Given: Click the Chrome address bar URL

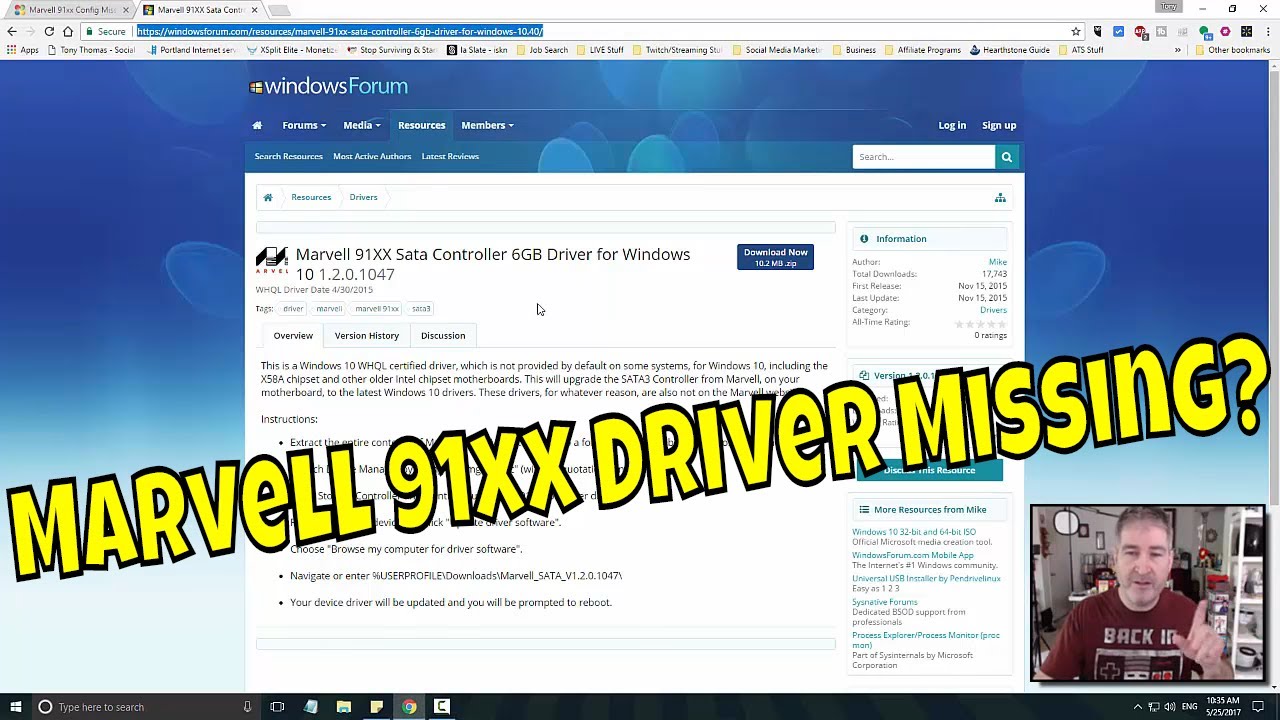Looking at the screenshot, I should pyautogui.click(x=340, y=31).
